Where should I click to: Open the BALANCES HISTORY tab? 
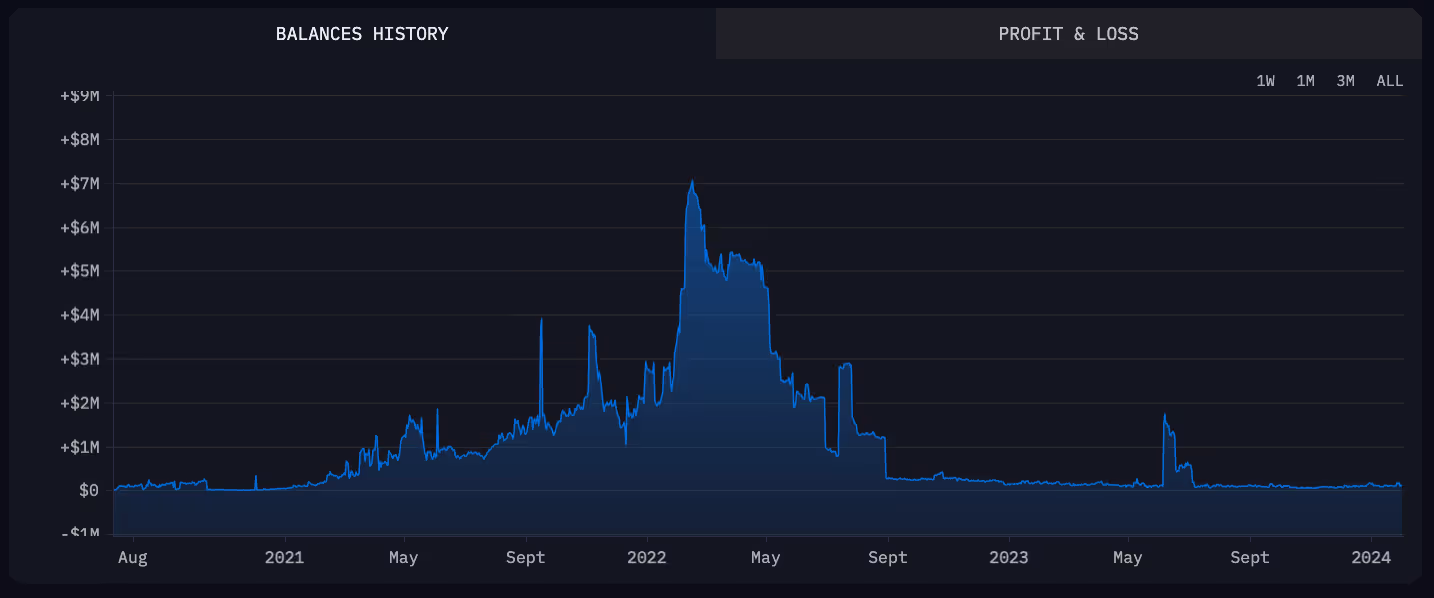click(x=362, y=33)
